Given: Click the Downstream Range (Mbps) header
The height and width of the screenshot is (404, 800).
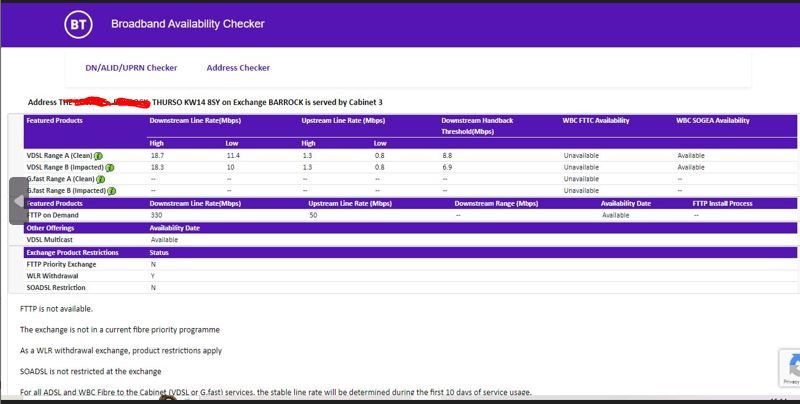Looking at the screenshot, I should pyautogui.click(x=496, y=204).
